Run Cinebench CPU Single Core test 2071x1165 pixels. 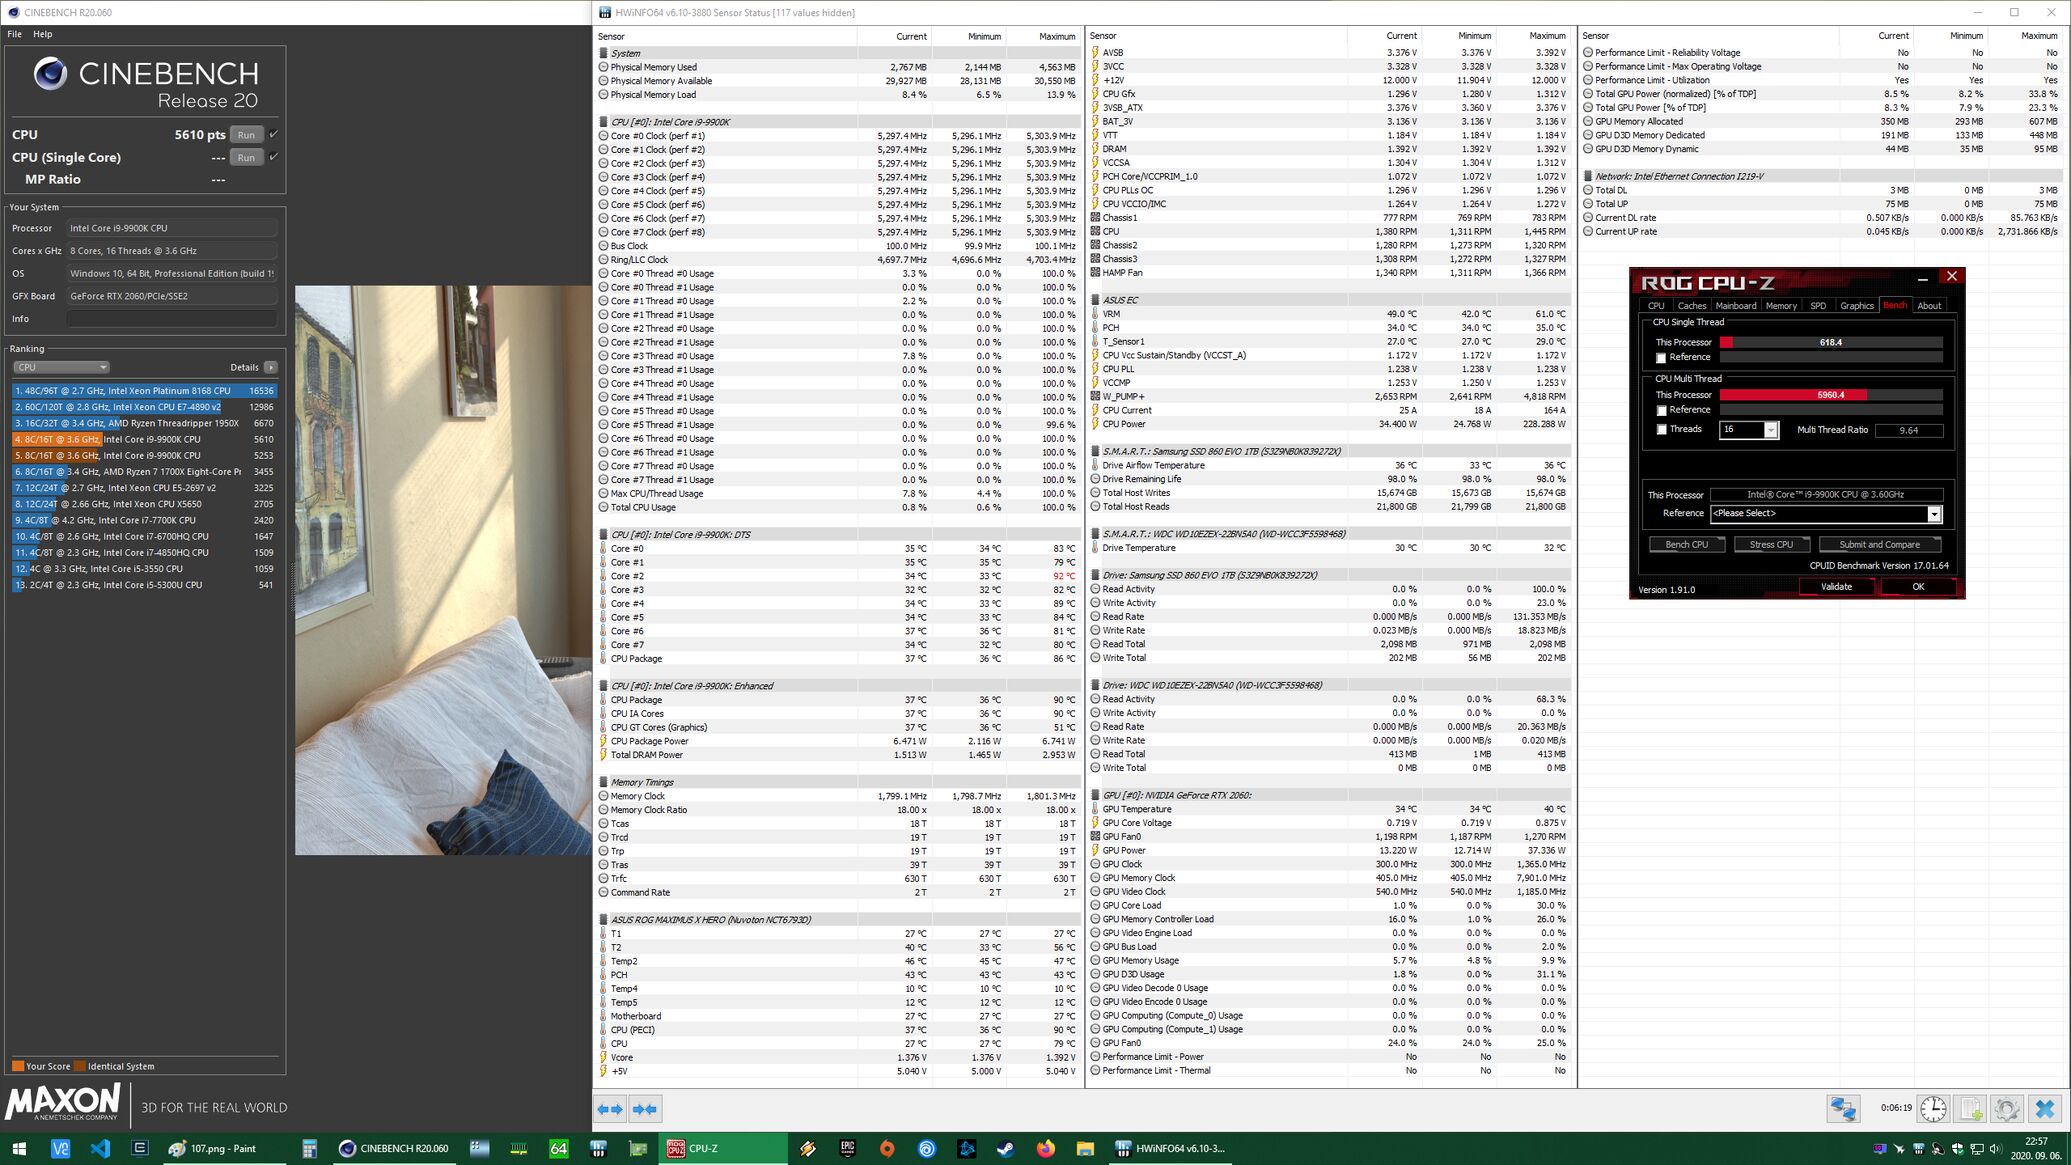246,157
